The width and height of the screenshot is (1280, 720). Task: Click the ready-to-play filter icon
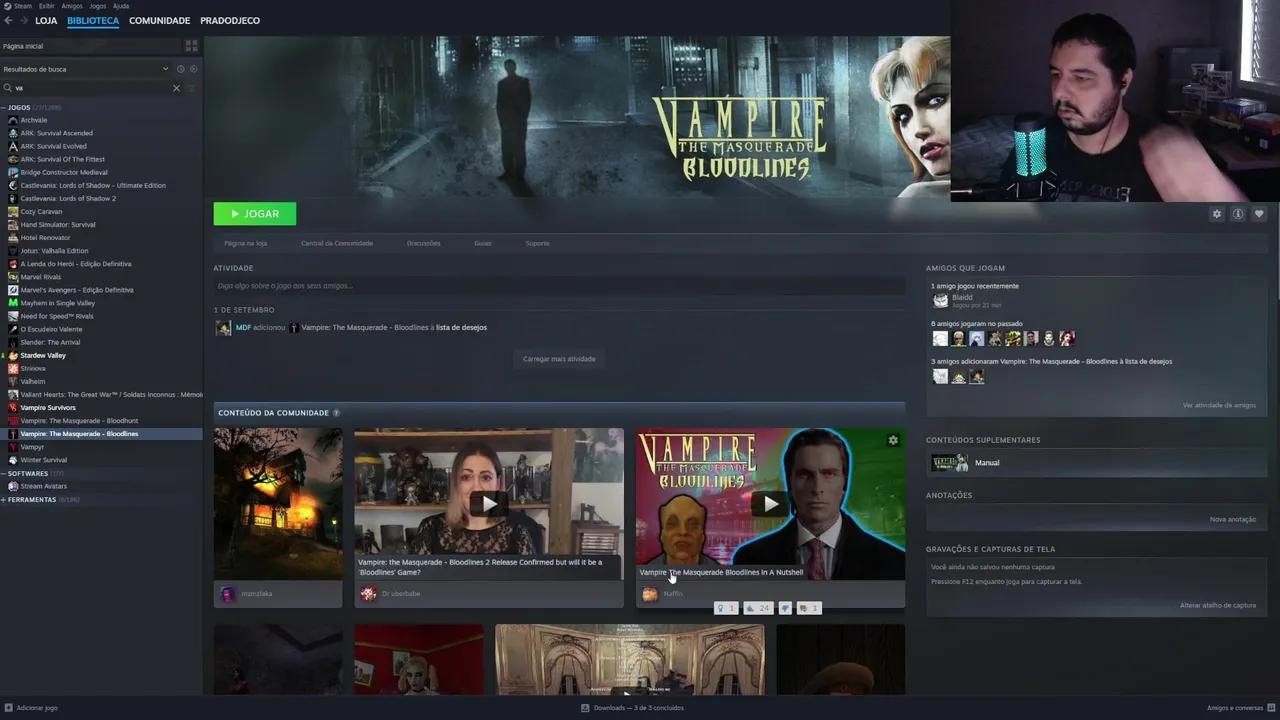click(193, 69)
